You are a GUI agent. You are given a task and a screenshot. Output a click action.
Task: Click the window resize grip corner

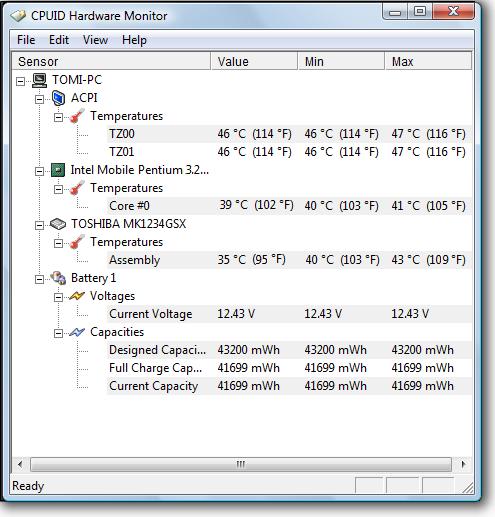468,487
